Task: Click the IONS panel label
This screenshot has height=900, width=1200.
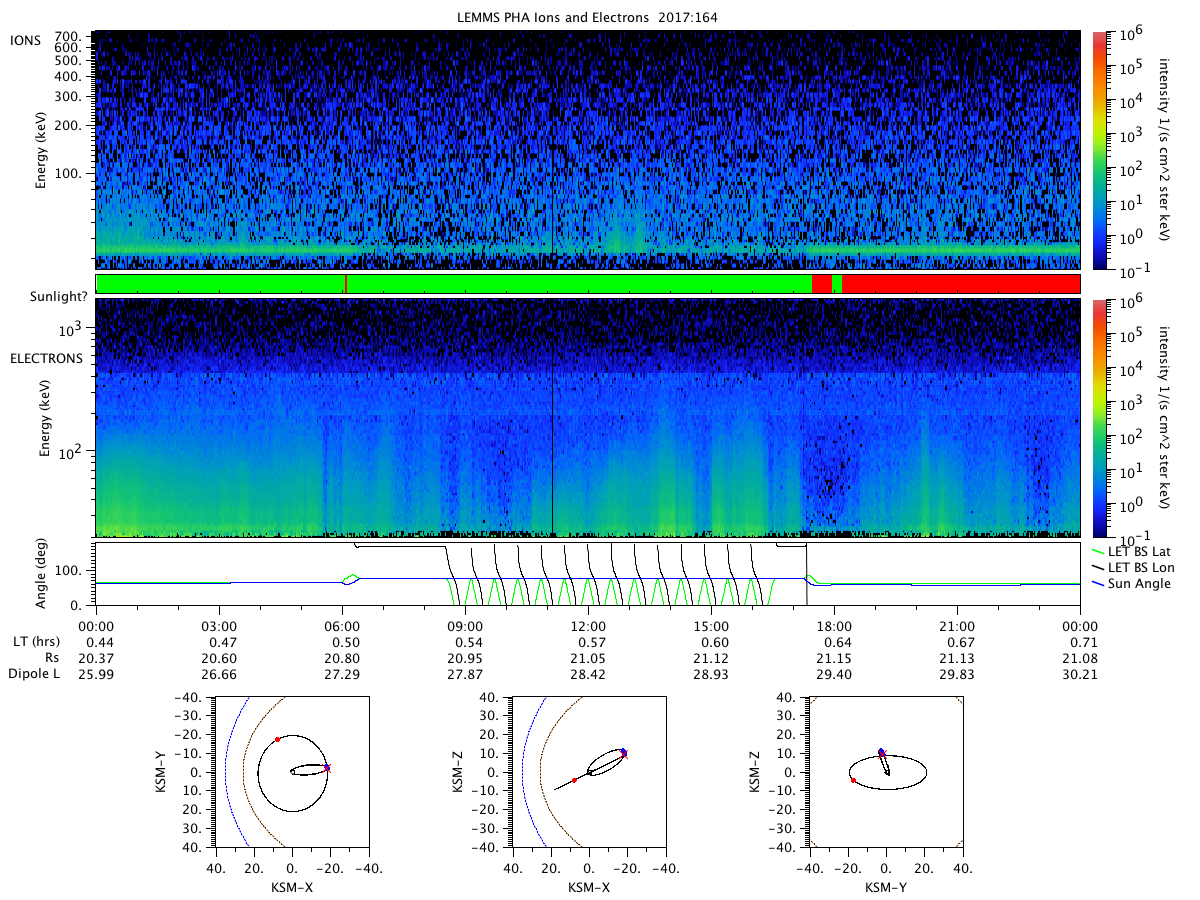Action: pyautogui.click(x=24, y=39)
